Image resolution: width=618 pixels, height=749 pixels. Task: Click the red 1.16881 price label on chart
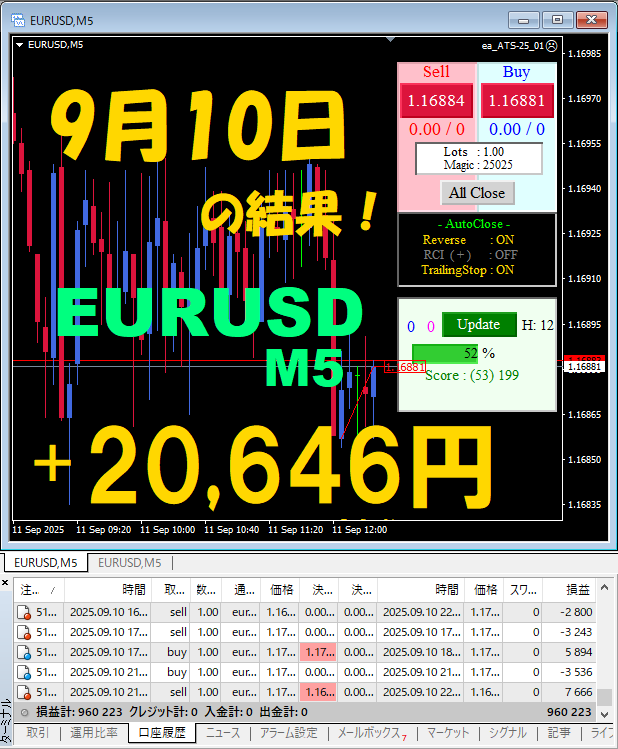tap(405, 367)
